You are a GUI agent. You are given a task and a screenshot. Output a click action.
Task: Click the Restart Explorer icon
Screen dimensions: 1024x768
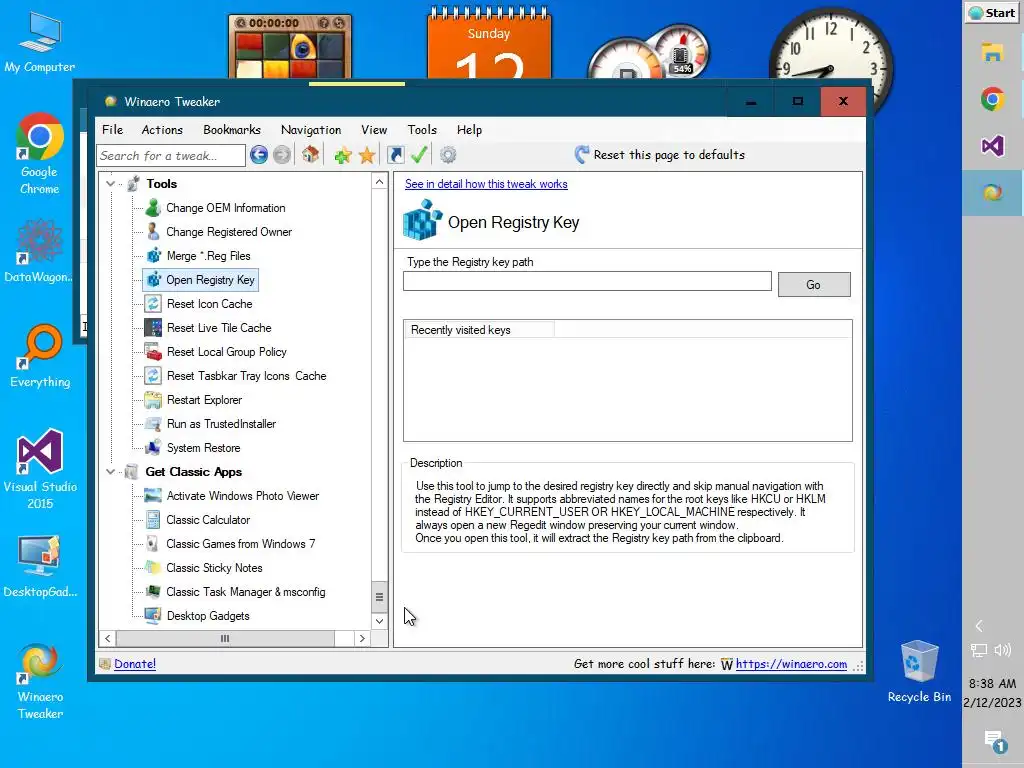tap(153, 400)
